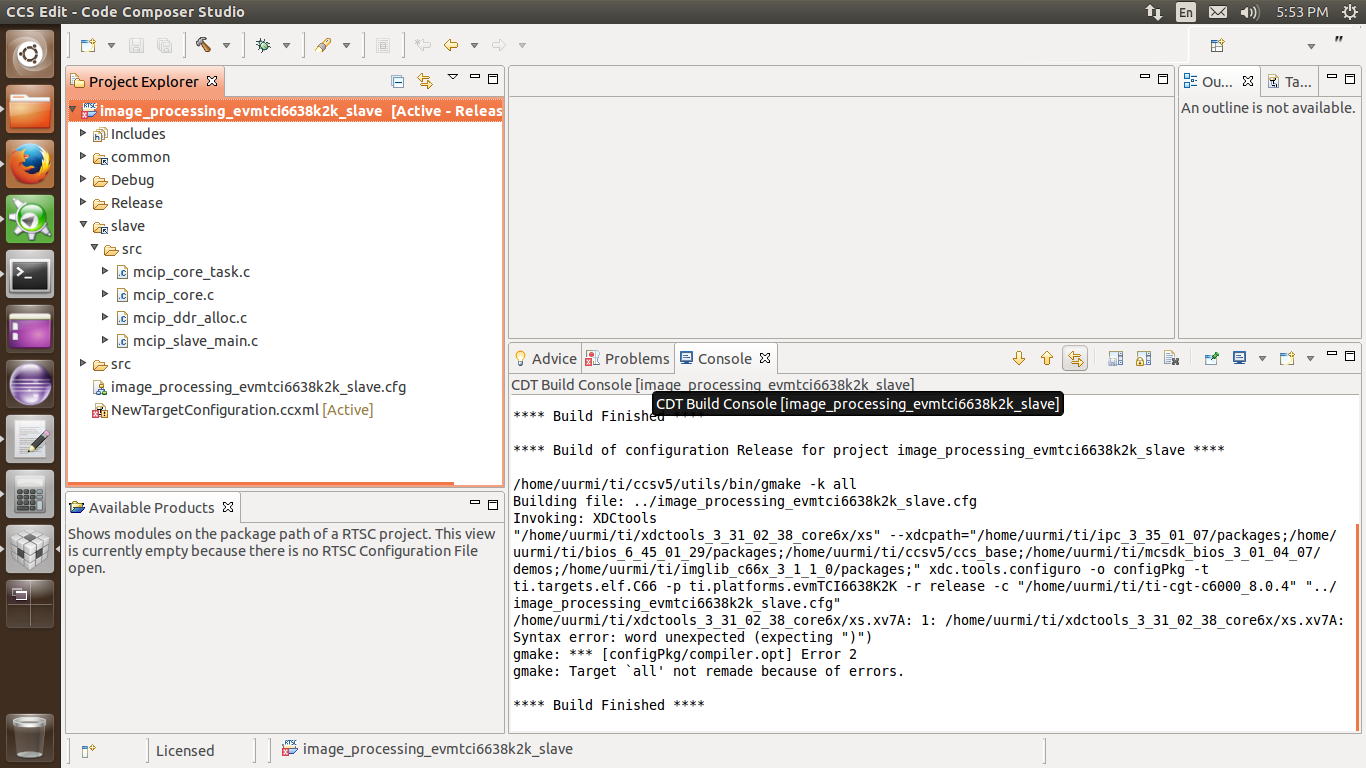Toggle the console link/sync button
The width and height of the screenshot is (1366, 768).
(x=1075, y=358)
